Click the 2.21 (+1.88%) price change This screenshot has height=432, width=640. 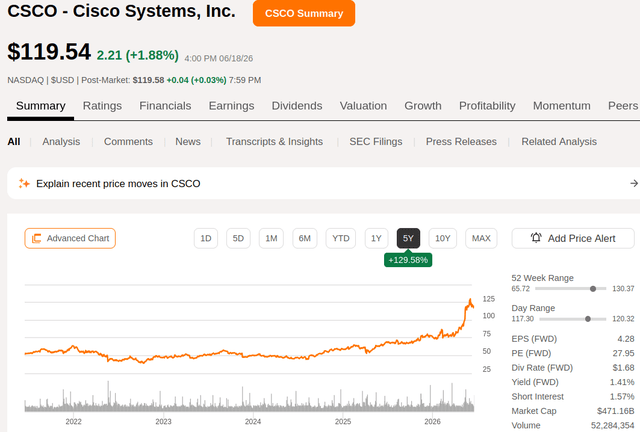(138, 55)
